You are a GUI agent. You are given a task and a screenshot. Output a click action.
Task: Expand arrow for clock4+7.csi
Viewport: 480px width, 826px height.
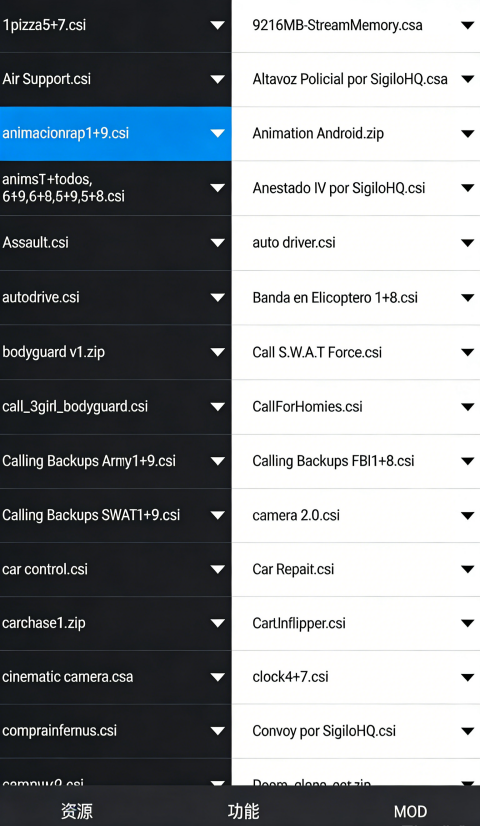point(467,677)
